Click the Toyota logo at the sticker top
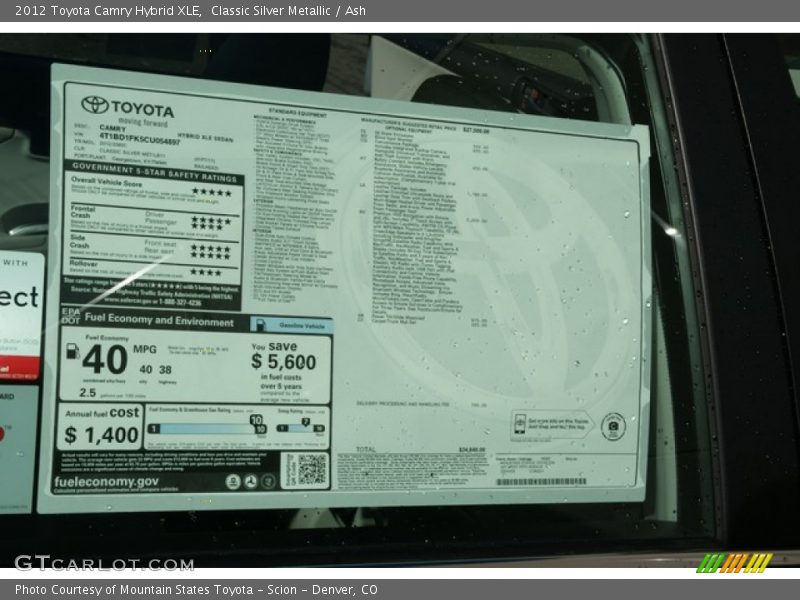The image size is (800, 600). click(x=93, y=107)
